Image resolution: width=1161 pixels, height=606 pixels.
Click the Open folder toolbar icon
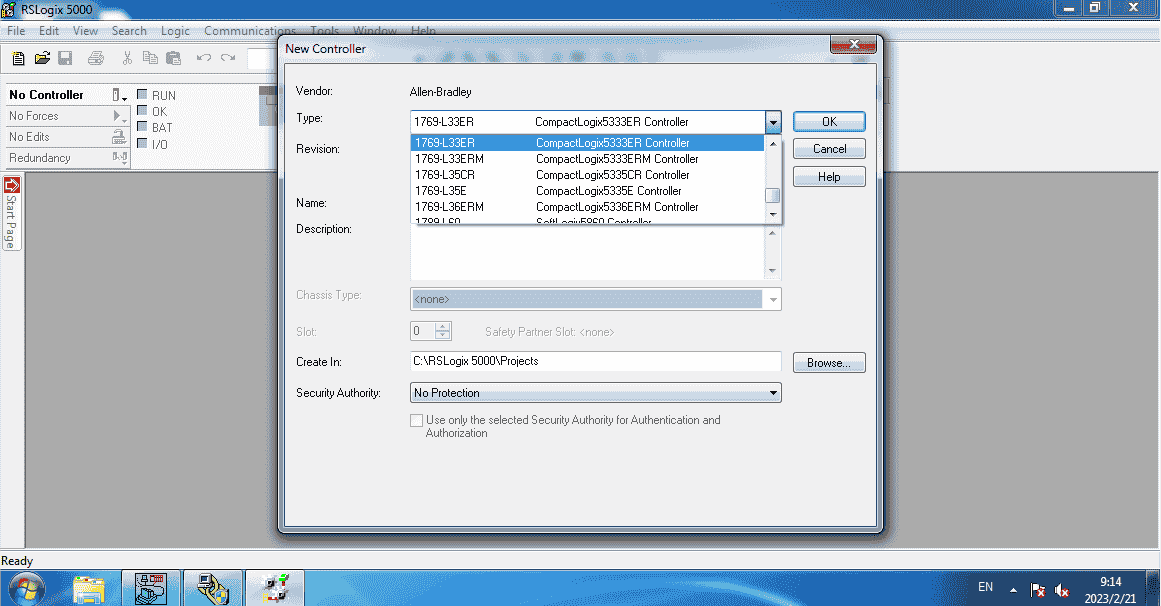pos(42,58)
